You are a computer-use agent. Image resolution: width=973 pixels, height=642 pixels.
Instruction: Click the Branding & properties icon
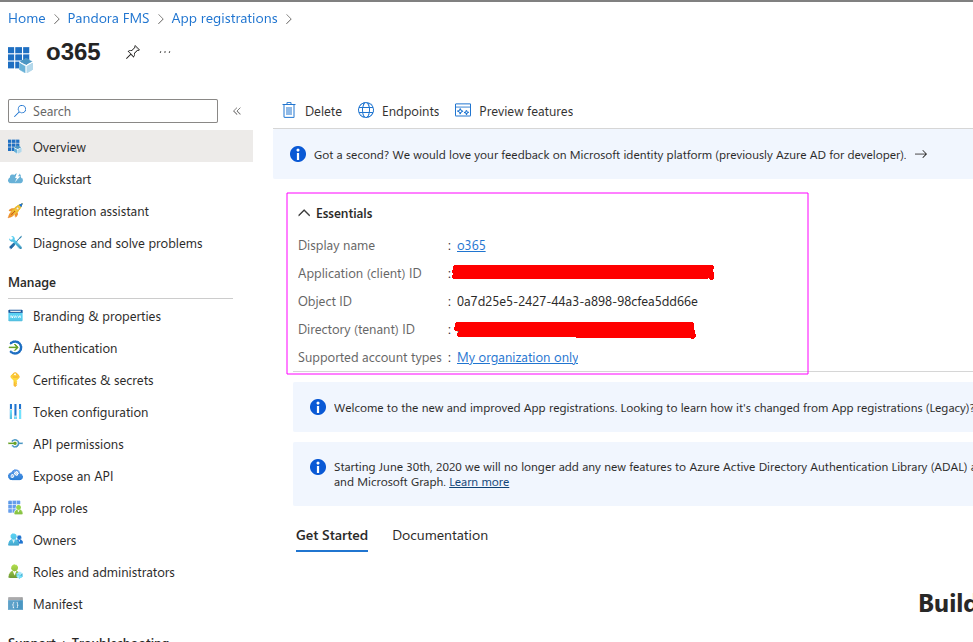(15, 316)
